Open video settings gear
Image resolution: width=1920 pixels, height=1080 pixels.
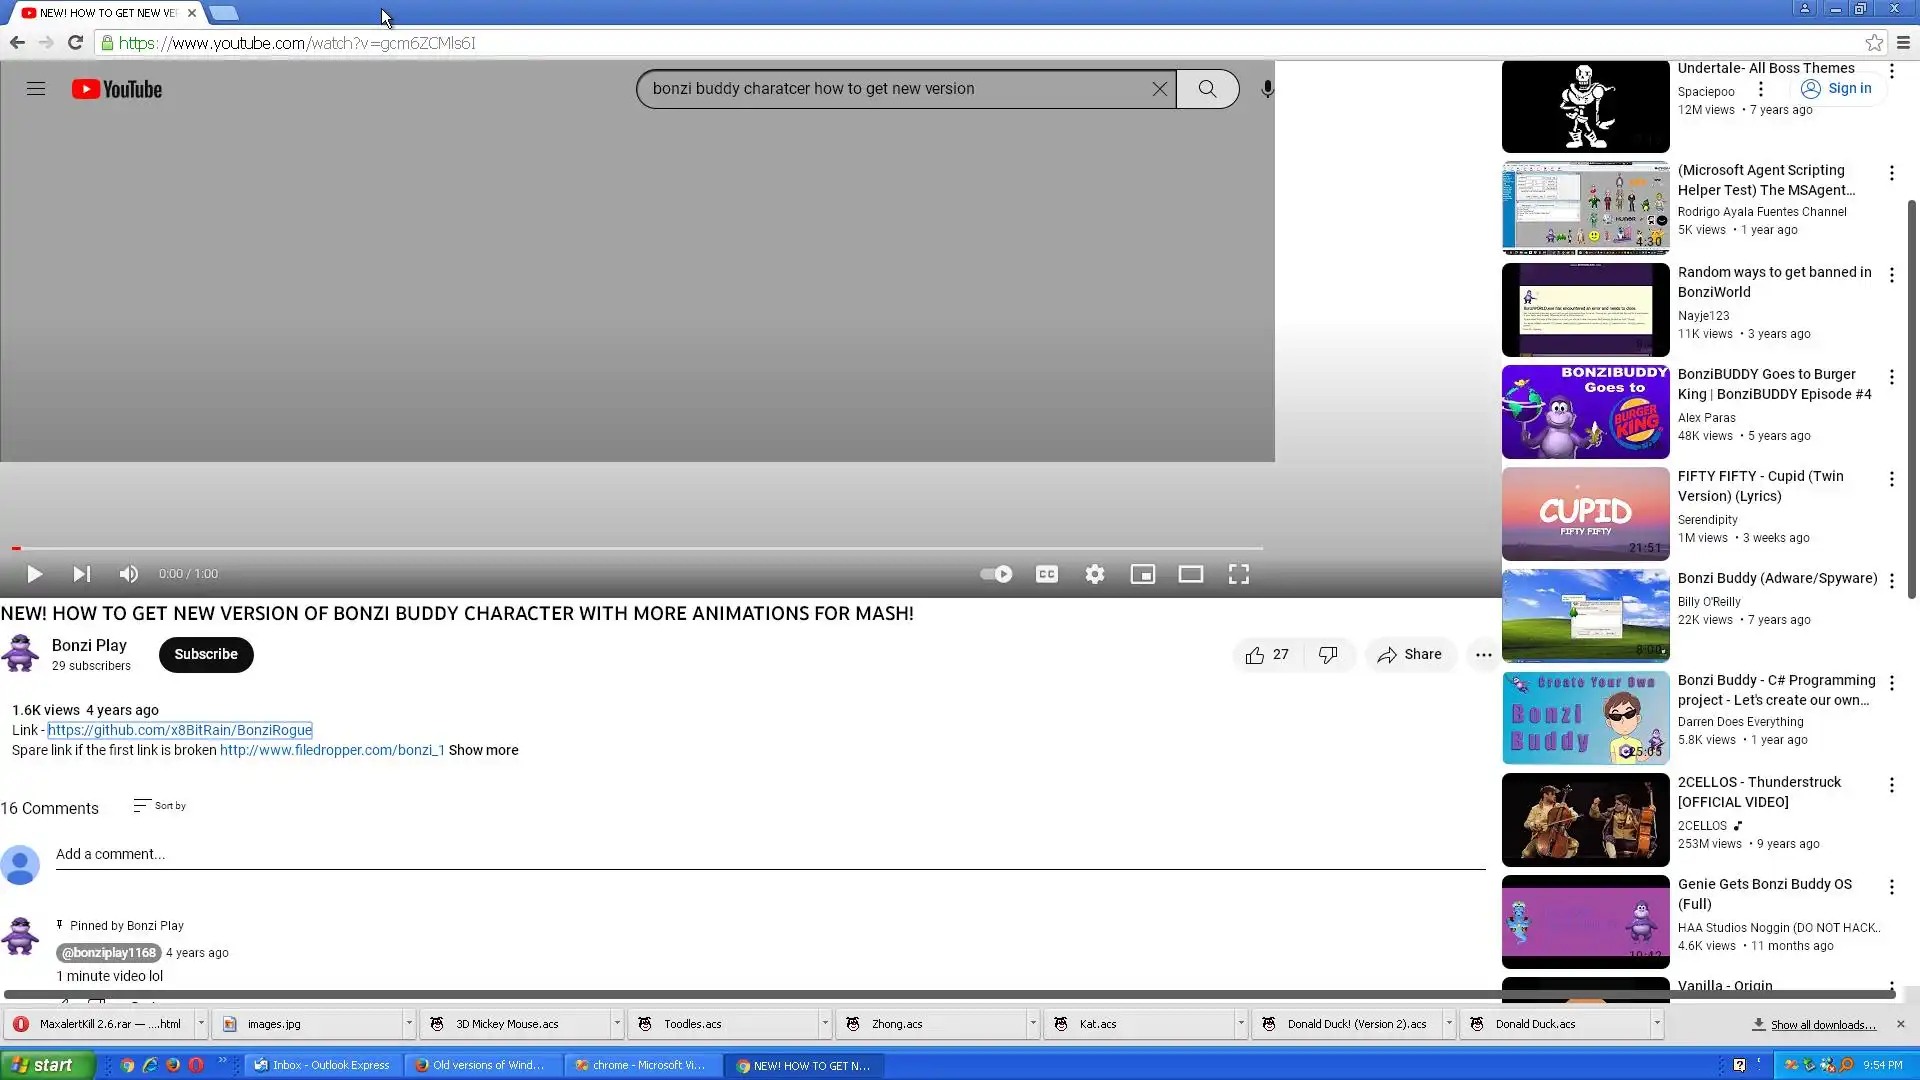pos(1095,574)
